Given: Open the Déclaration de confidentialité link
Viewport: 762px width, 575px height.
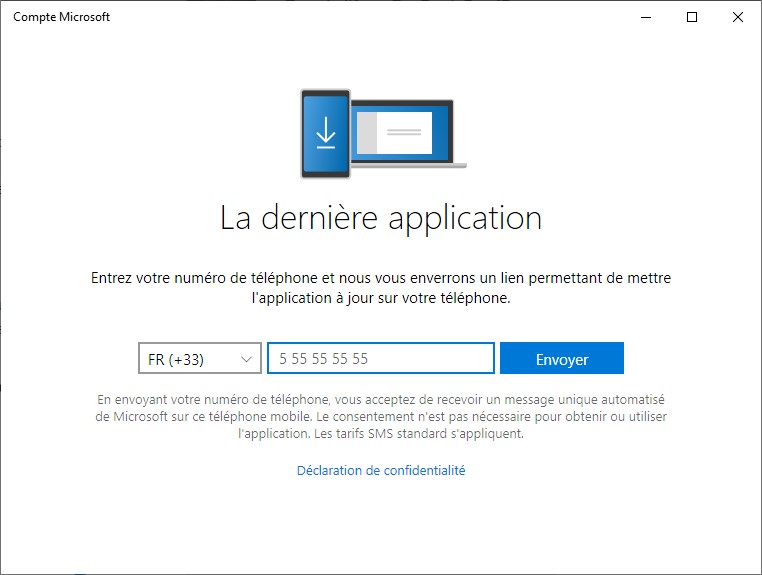Looking at the screenshot, I should point(381,470).
